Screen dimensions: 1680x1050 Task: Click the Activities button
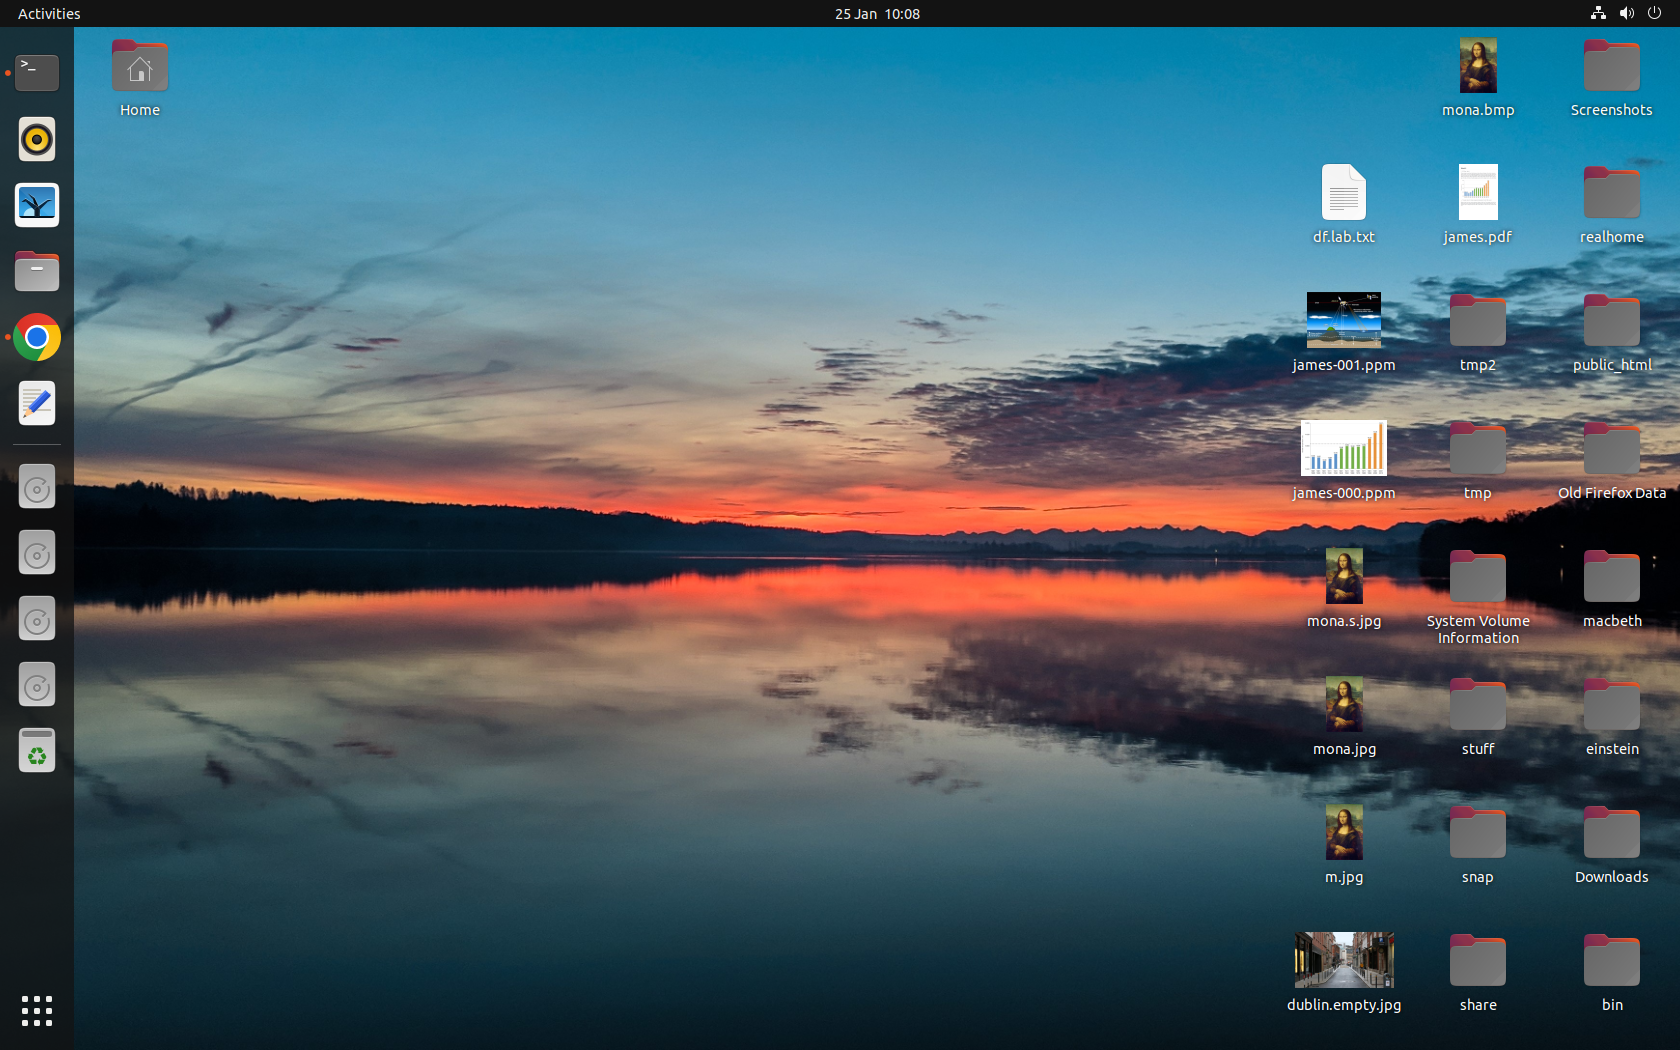(49, 14)
